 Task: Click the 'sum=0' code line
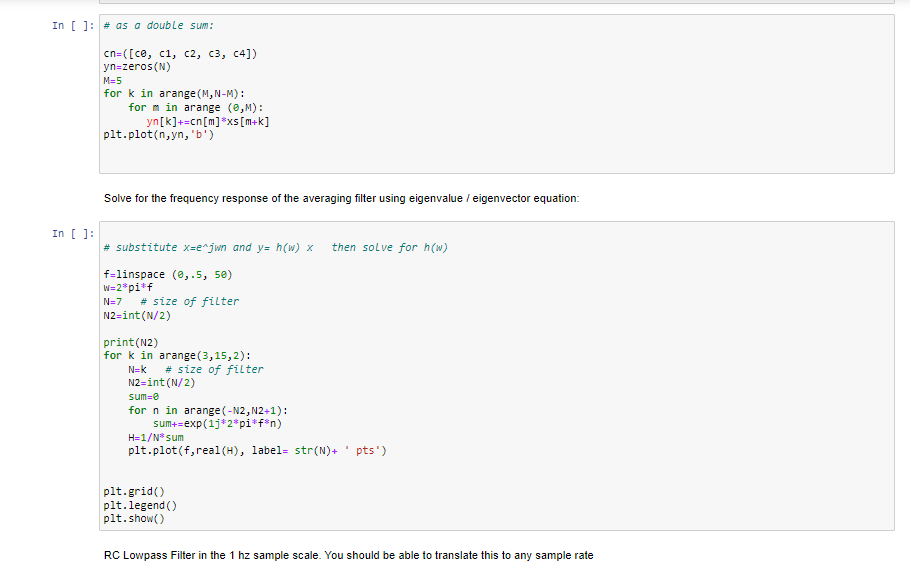tap(143, 397)
